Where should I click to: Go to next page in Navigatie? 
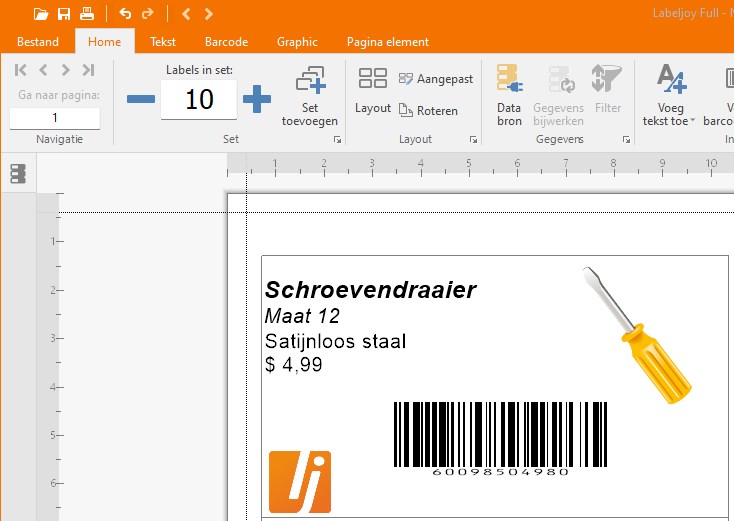pyautogui.click(x=66, y=70)
